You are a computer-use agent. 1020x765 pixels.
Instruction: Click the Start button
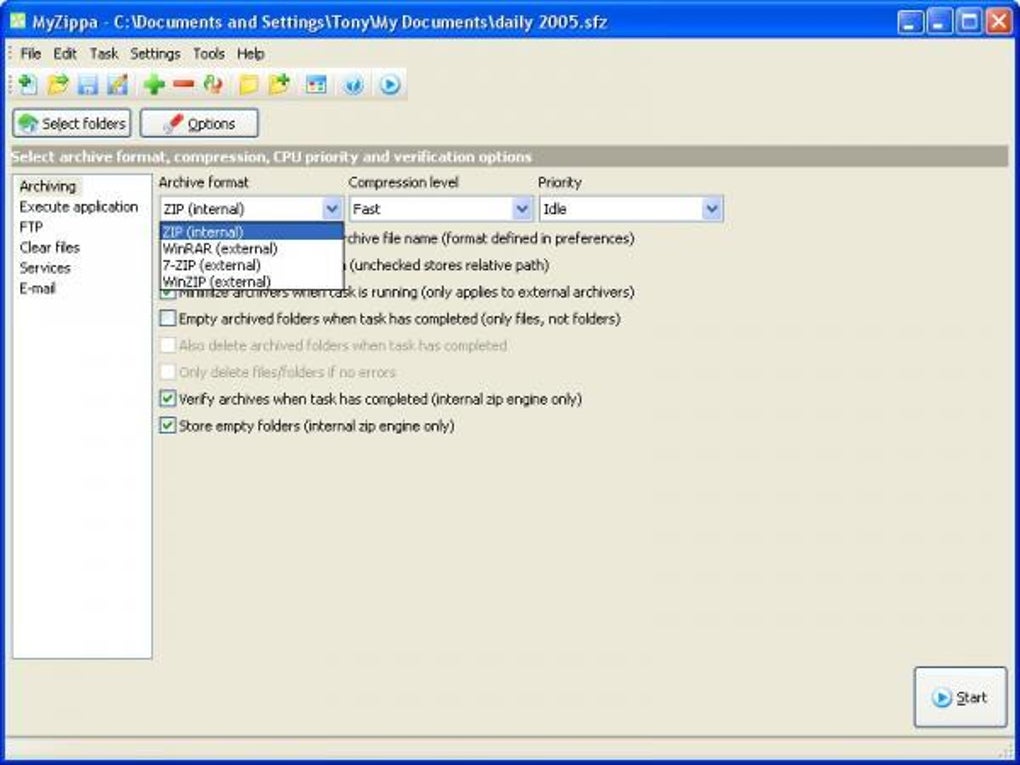coord(960,697)
